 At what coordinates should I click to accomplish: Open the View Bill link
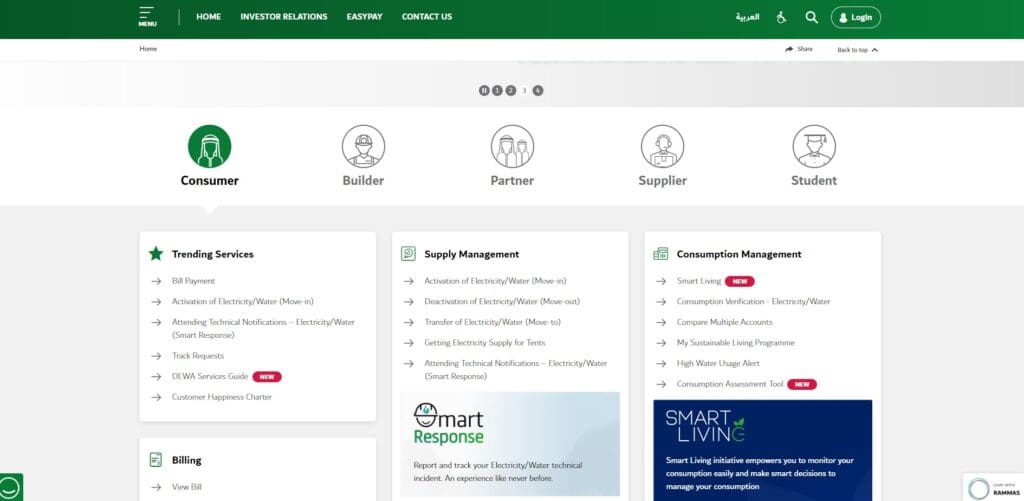(x=187, y=487)
